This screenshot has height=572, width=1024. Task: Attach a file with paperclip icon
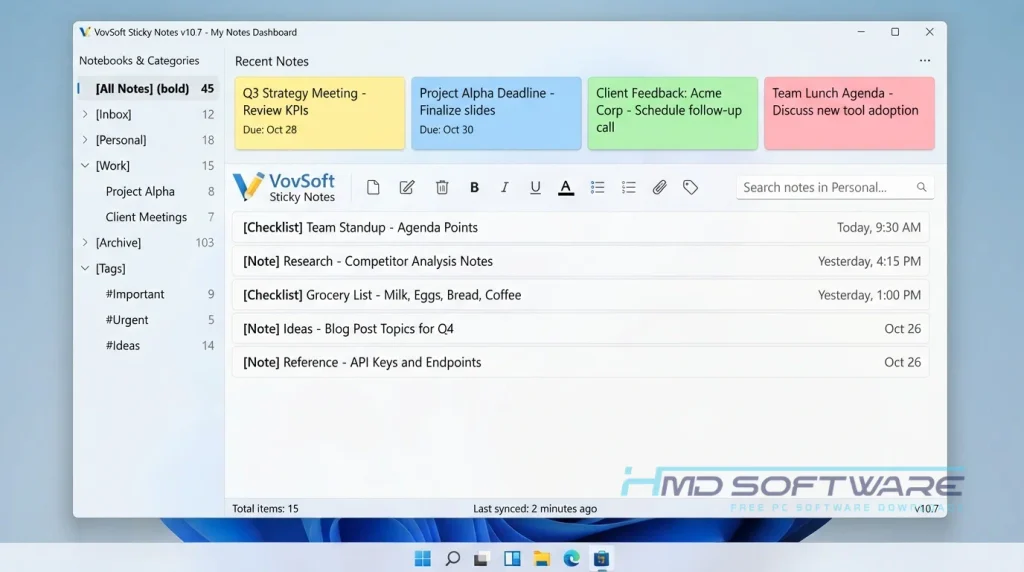coord(660,187)
